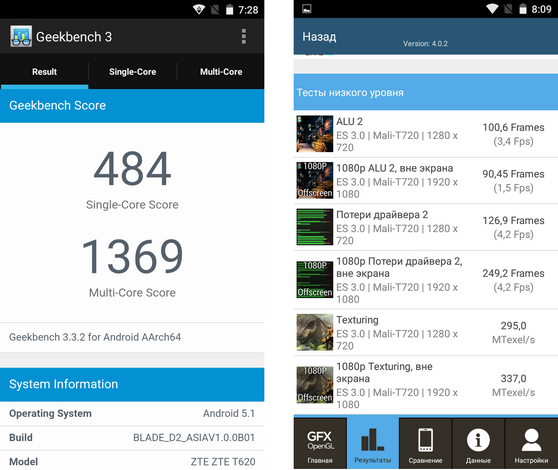This screenshot has width=558, height=470.
Task: Switch to the Result tab
Action: (44, 72)
